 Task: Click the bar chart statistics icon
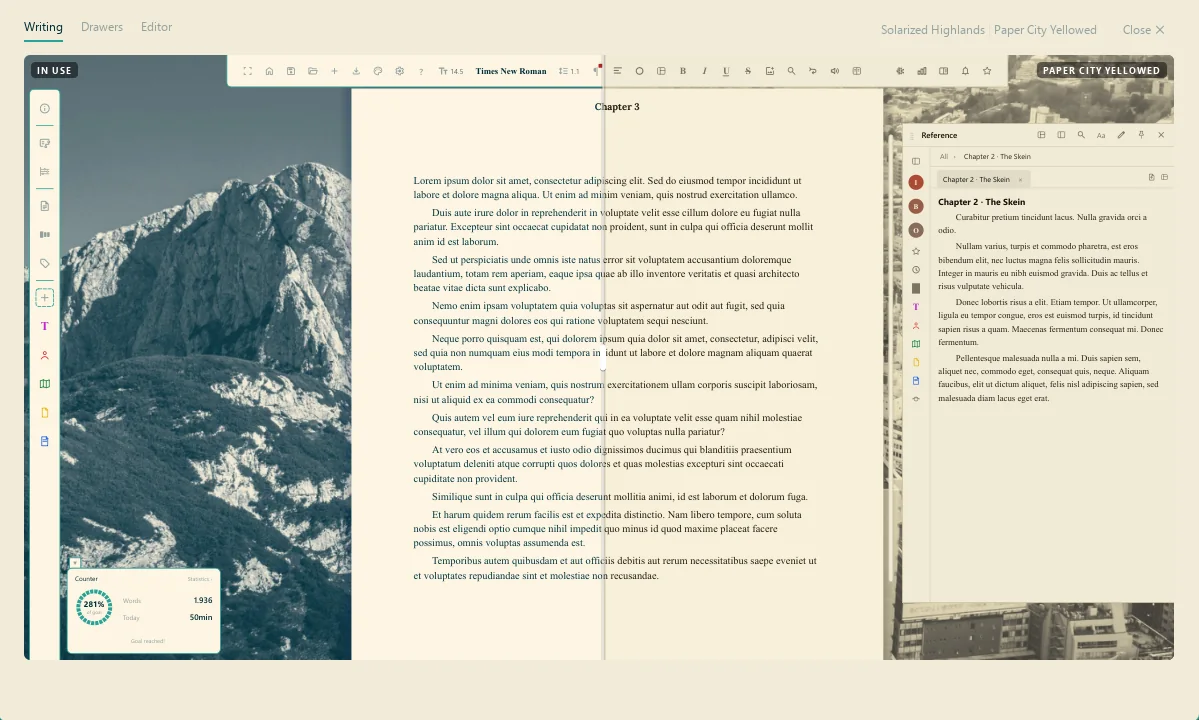point(922,71)
